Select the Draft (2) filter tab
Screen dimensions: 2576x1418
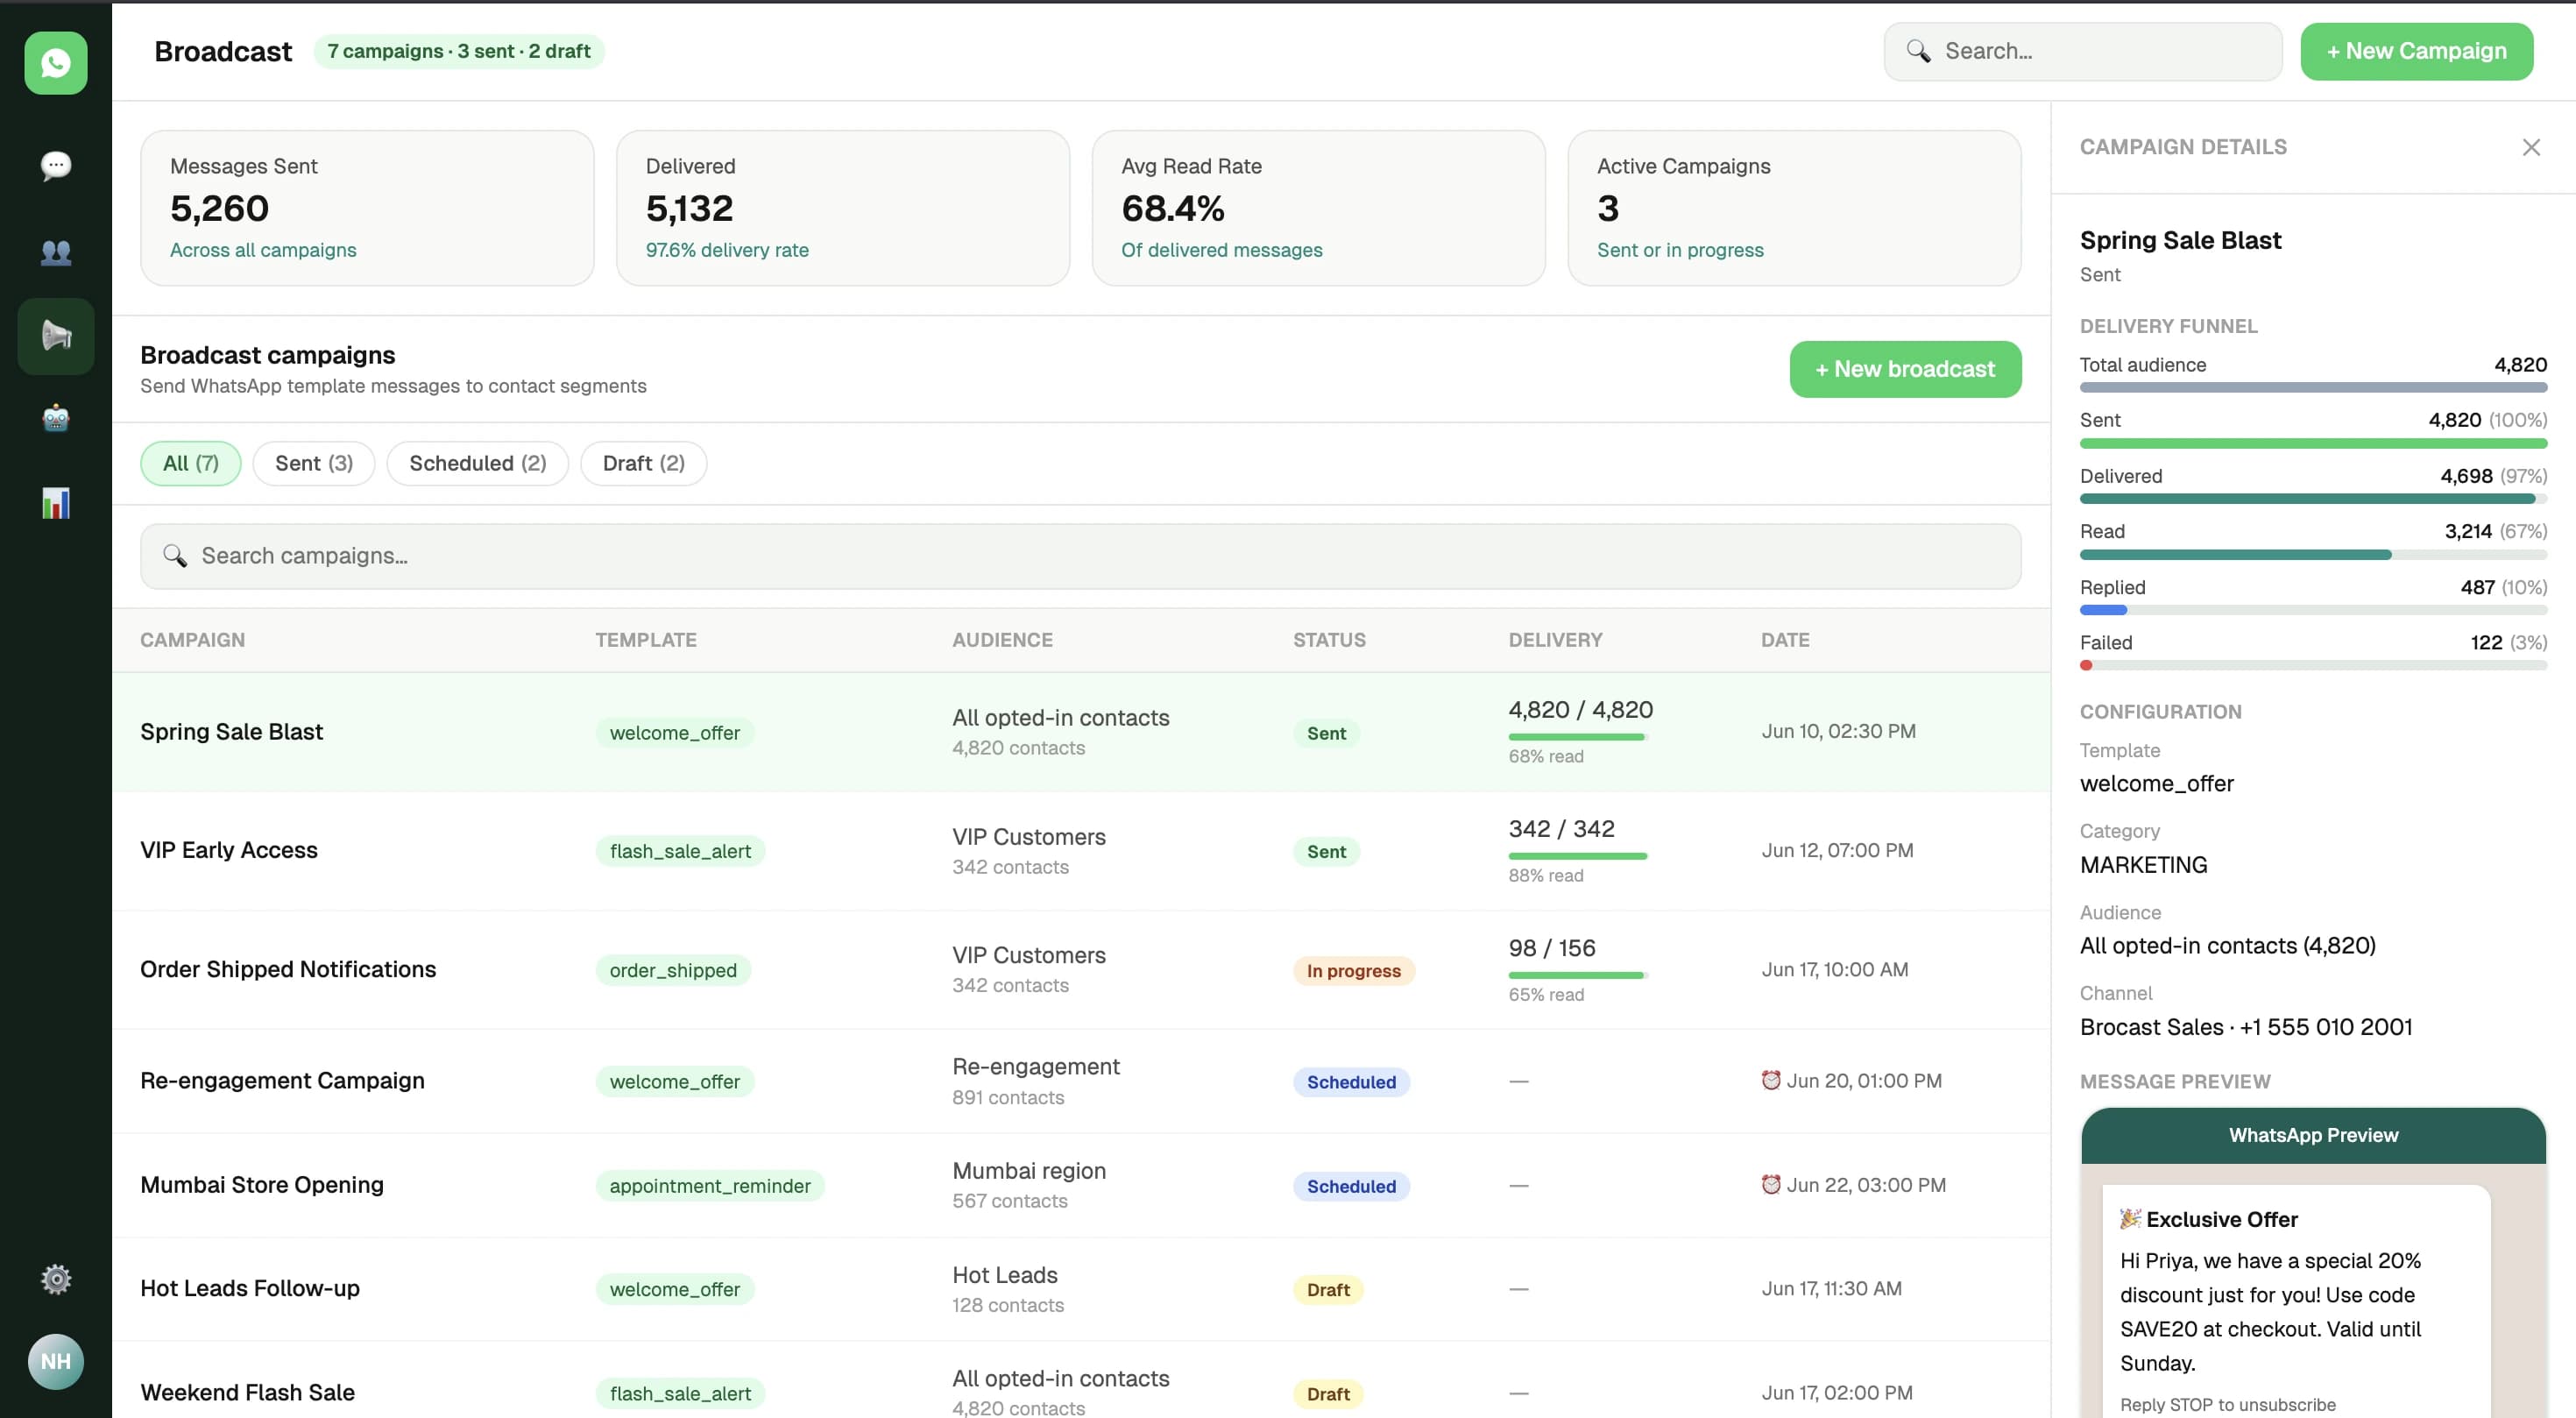click(x=644, y=463)
